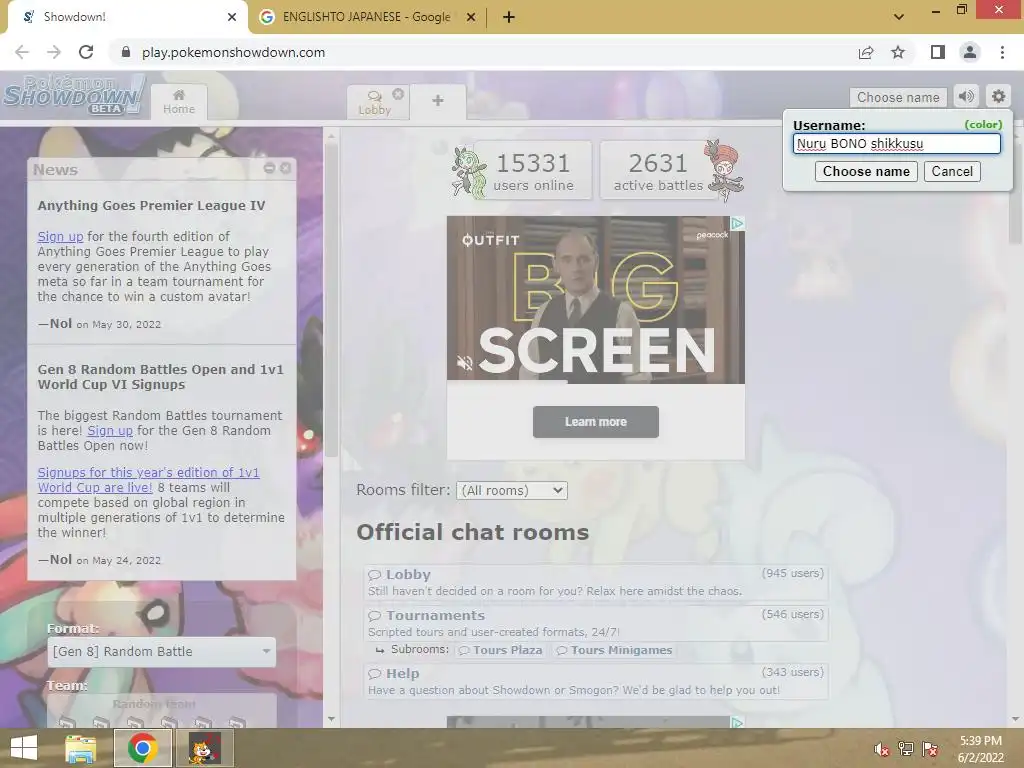1024x768 pixels.
Task: Open tab search chevron in Chrome title bar
Action: pos(899,17)
